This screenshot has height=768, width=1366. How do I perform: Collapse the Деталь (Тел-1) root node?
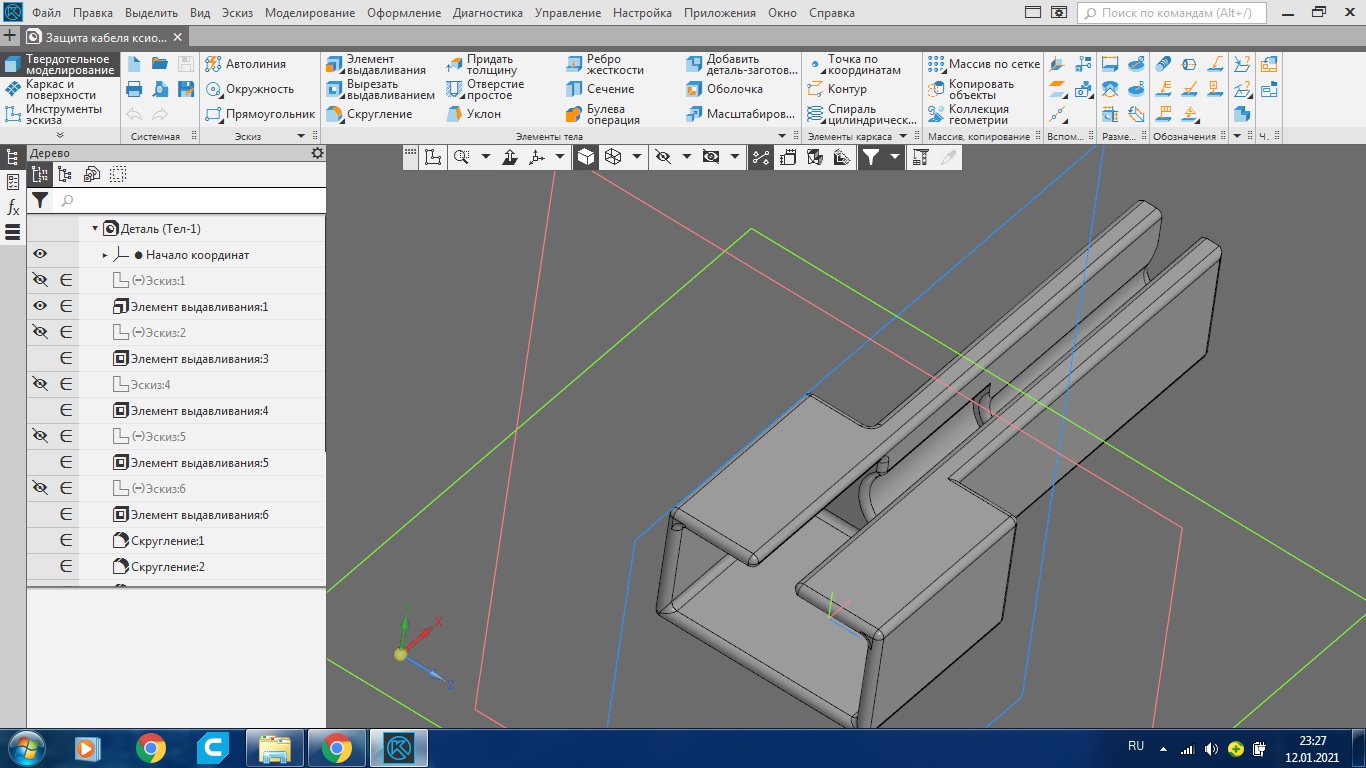(95, 229)
